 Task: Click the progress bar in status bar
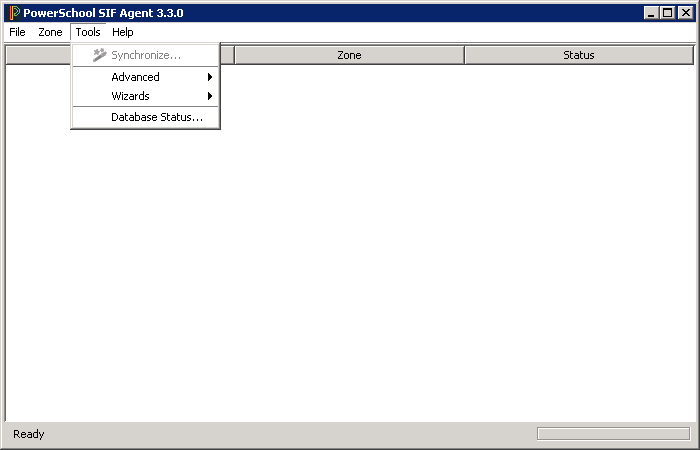(x=613, y=433)
